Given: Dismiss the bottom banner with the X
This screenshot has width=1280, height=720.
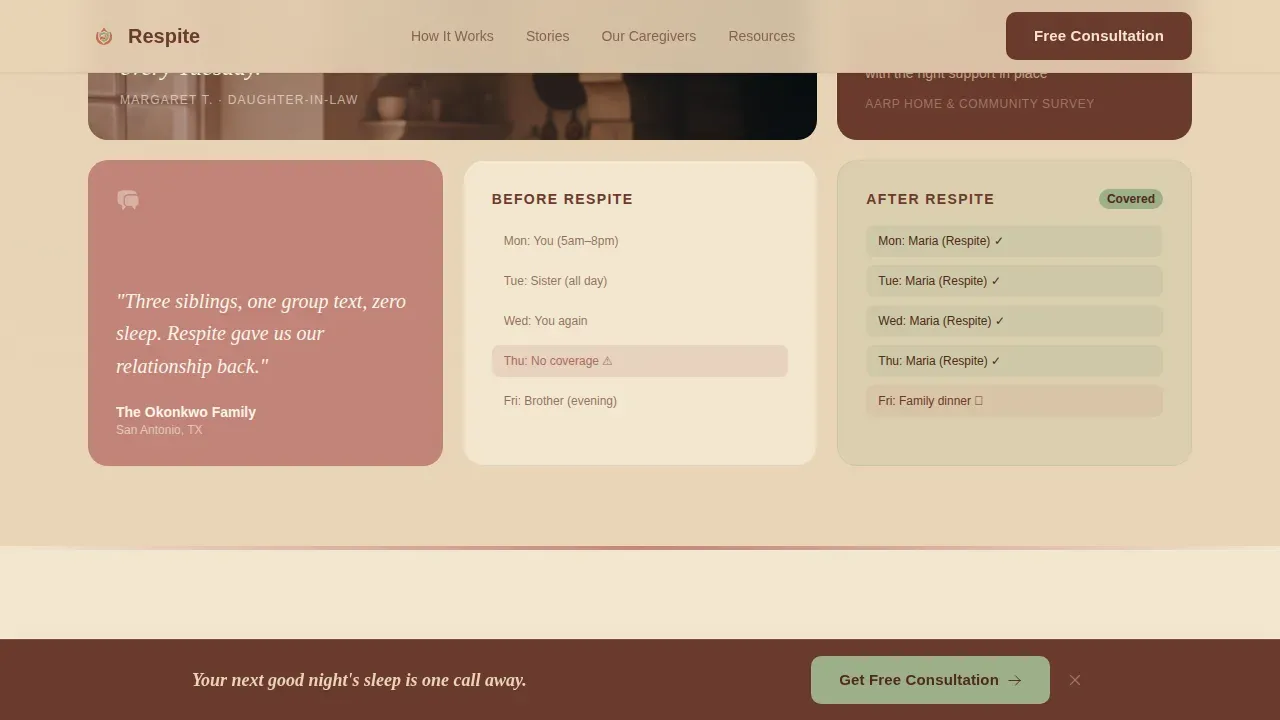Looking at the screenshot, I should coord(1075,680).
